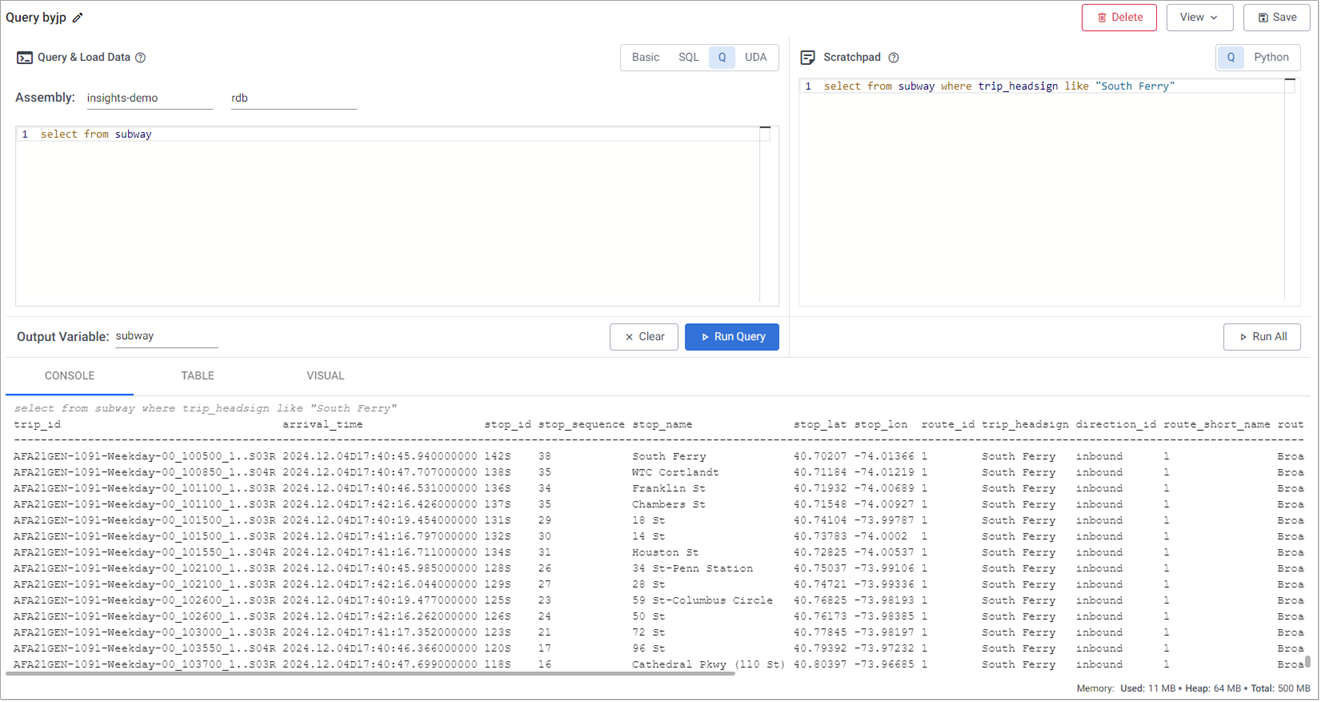Screen dimensions: 1321x702
Task: Switch query mode to UDA
Action: click(x=756, y=57)
